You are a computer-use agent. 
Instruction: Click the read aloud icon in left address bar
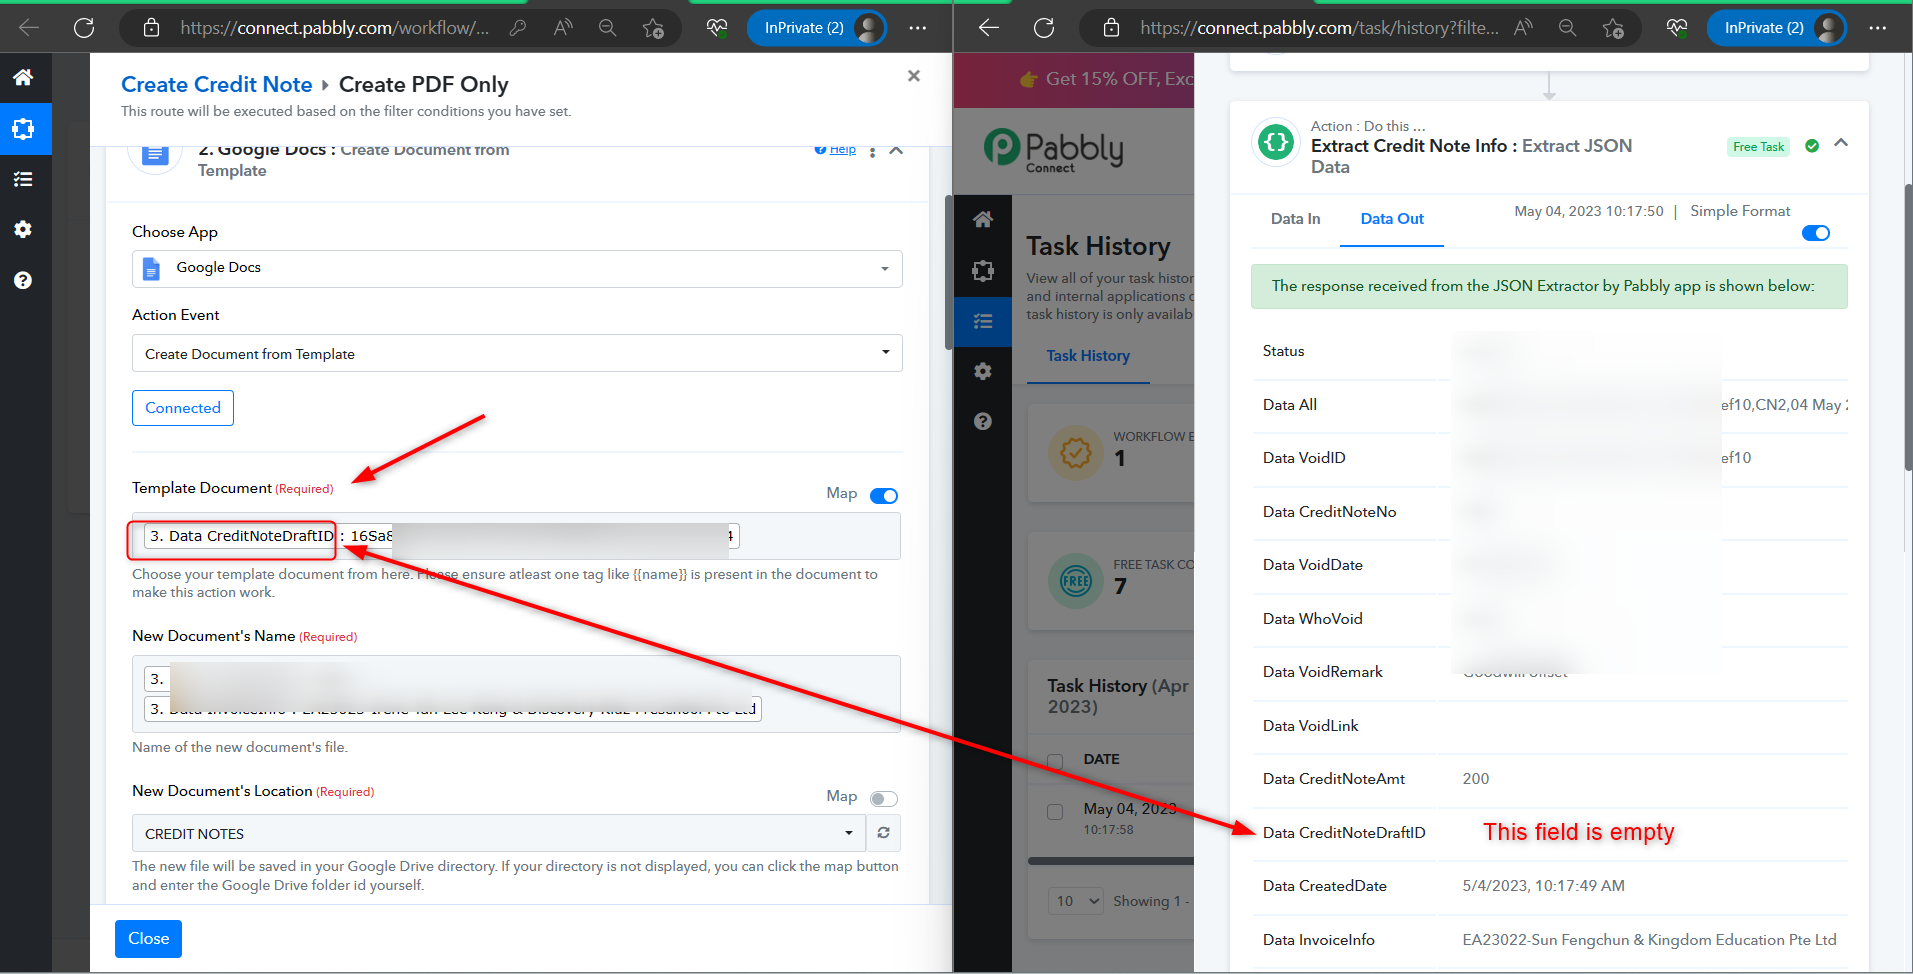click(563, 28)
